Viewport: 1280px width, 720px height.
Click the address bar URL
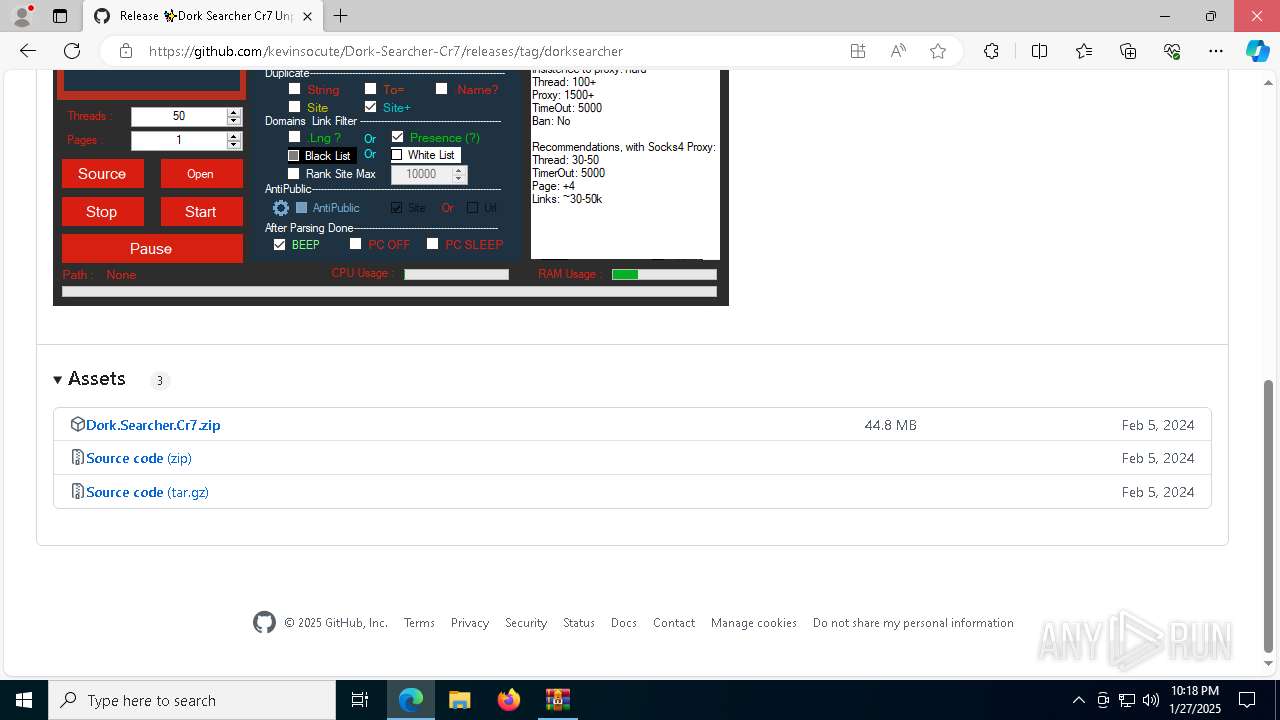(386, 51)
